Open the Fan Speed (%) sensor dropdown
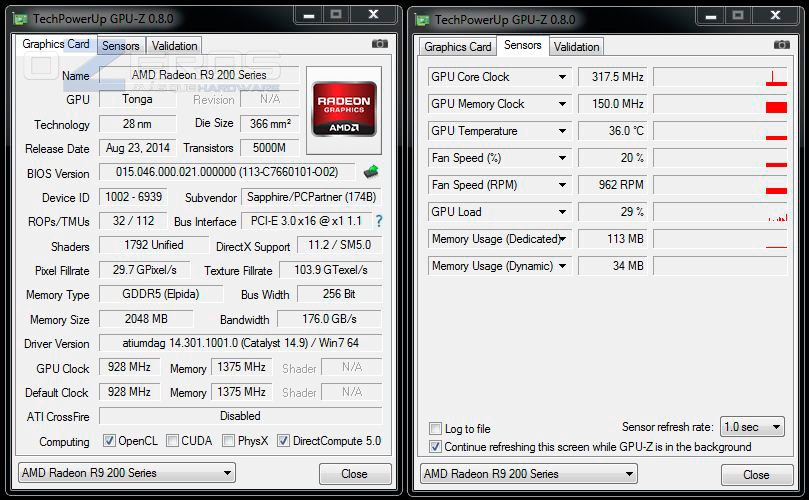 562,158
